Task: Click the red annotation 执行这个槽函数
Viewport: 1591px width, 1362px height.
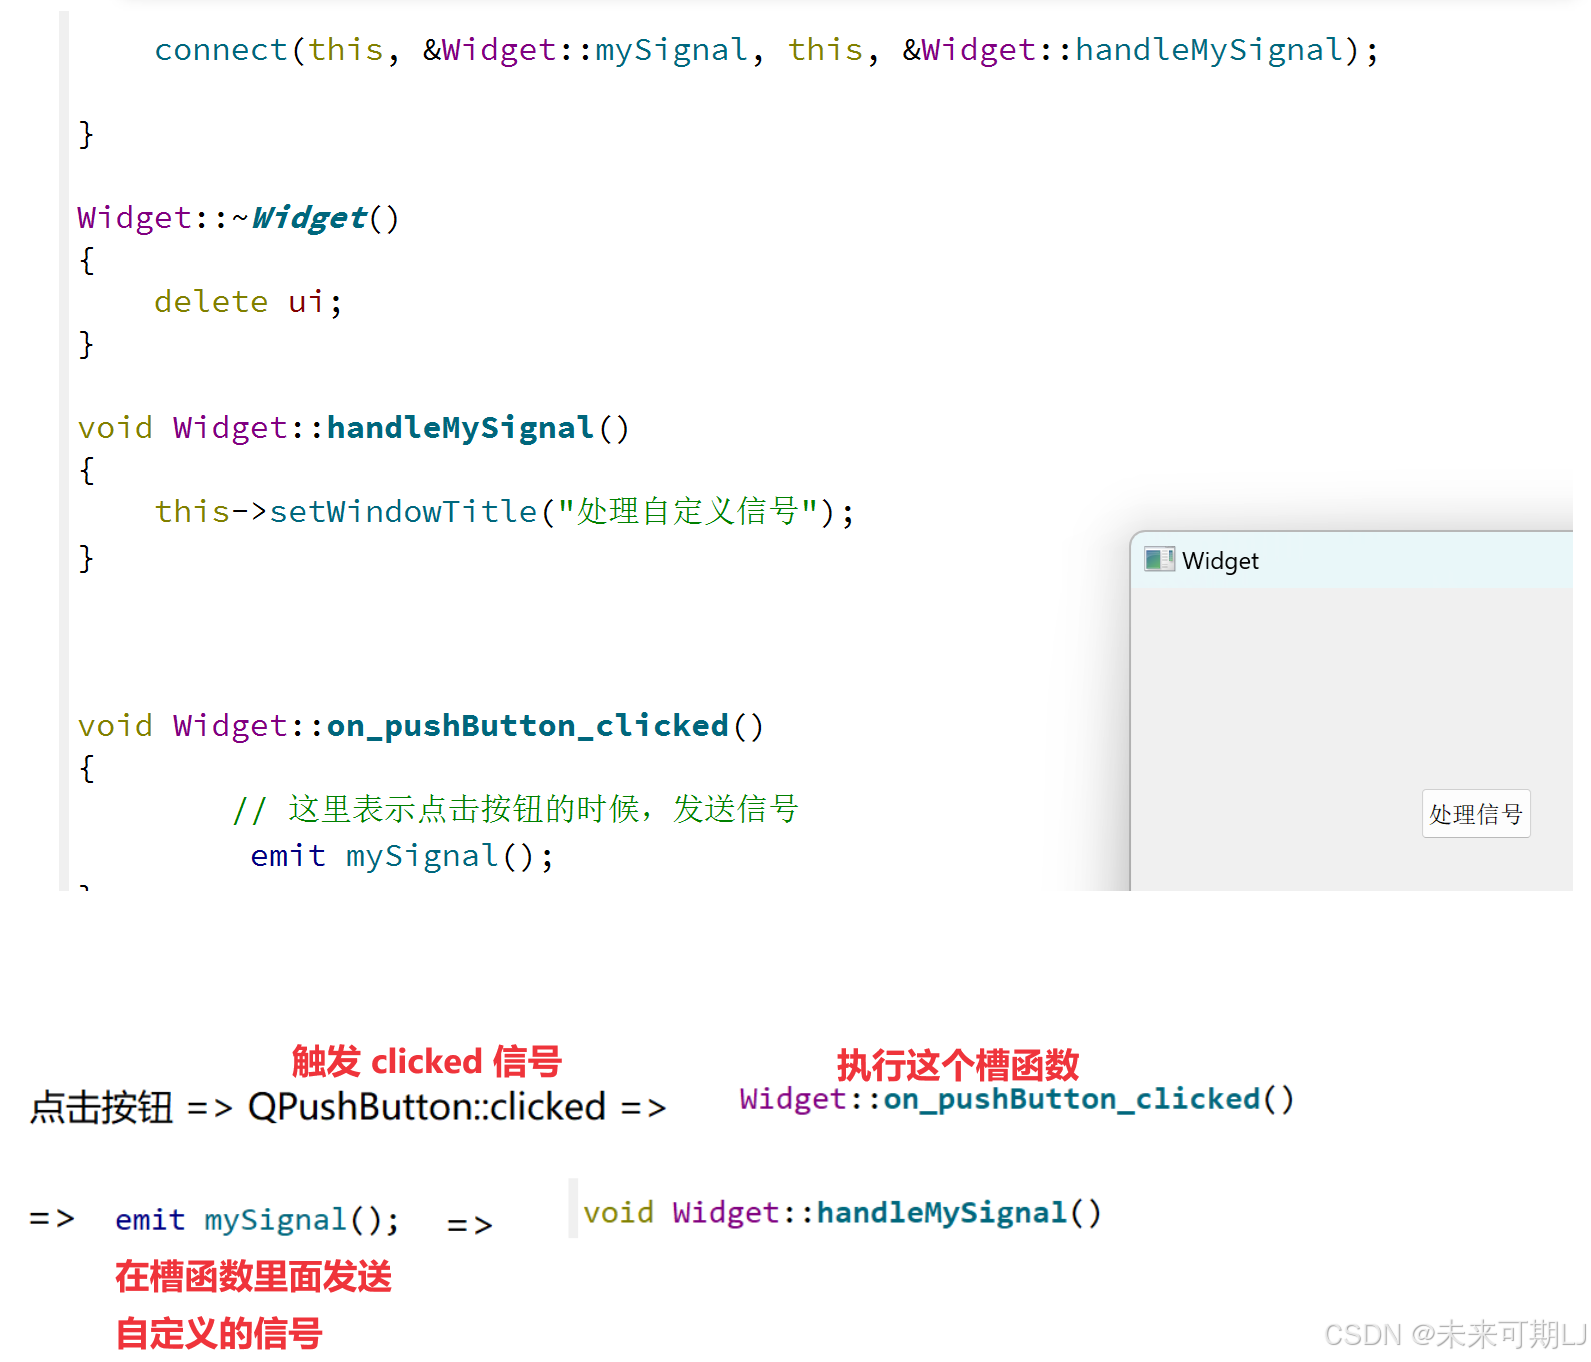Action: pos(958,1065)
